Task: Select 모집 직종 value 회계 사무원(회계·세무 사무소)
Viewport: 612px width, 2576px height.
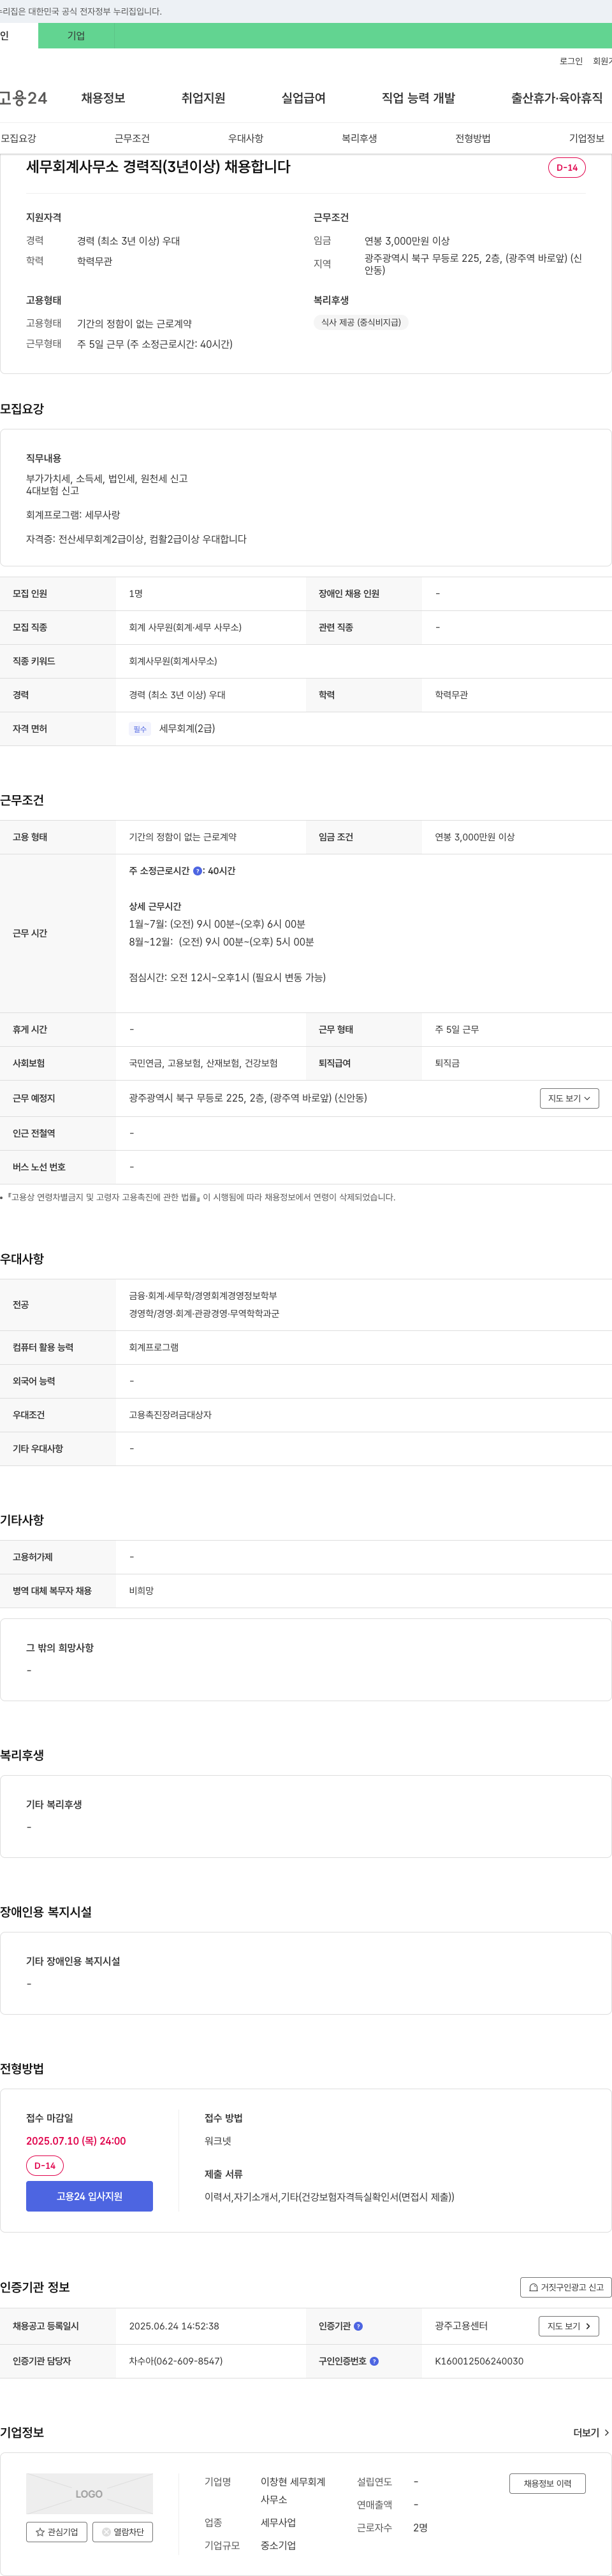Action: coord(185,627)
